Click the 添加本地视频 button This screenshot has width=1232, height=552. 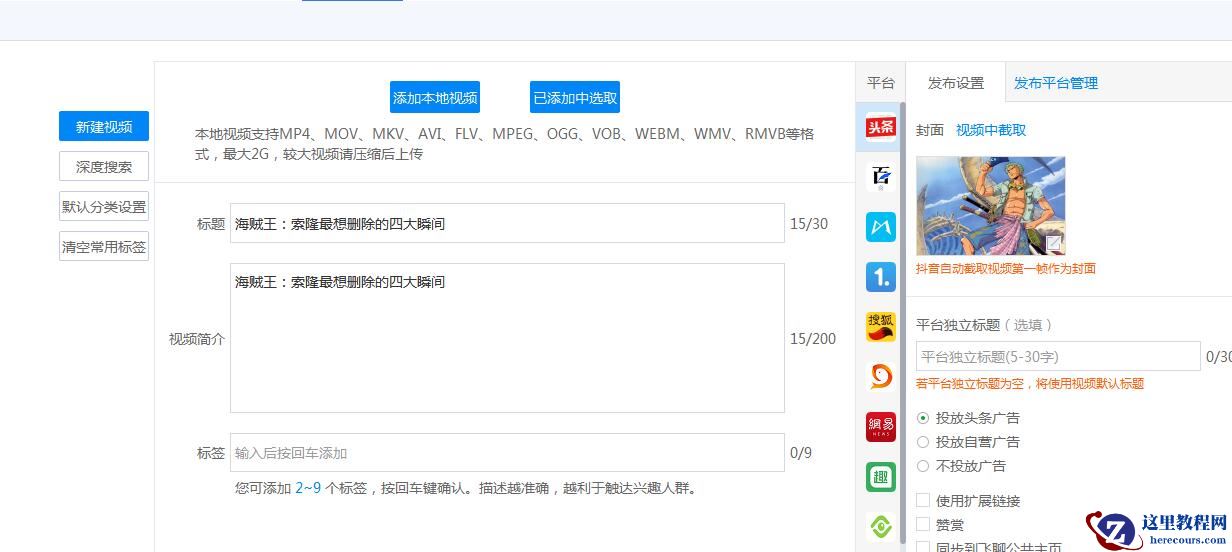coord(435,98)
